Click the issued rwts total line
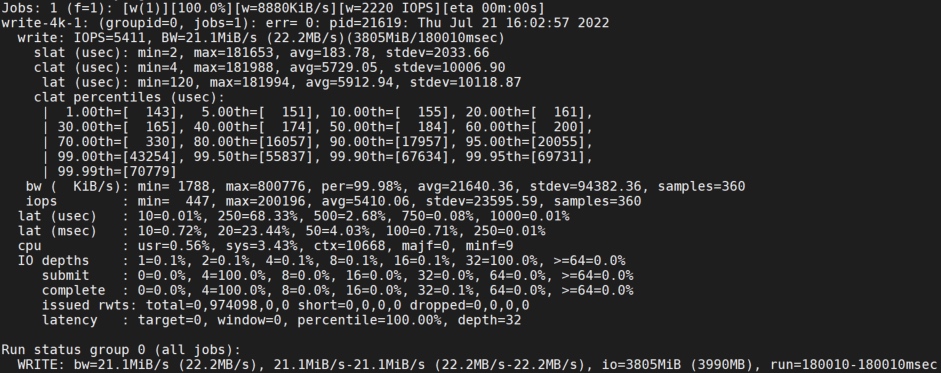Screen dimensions: 941x373 click(x=286, y=305)
